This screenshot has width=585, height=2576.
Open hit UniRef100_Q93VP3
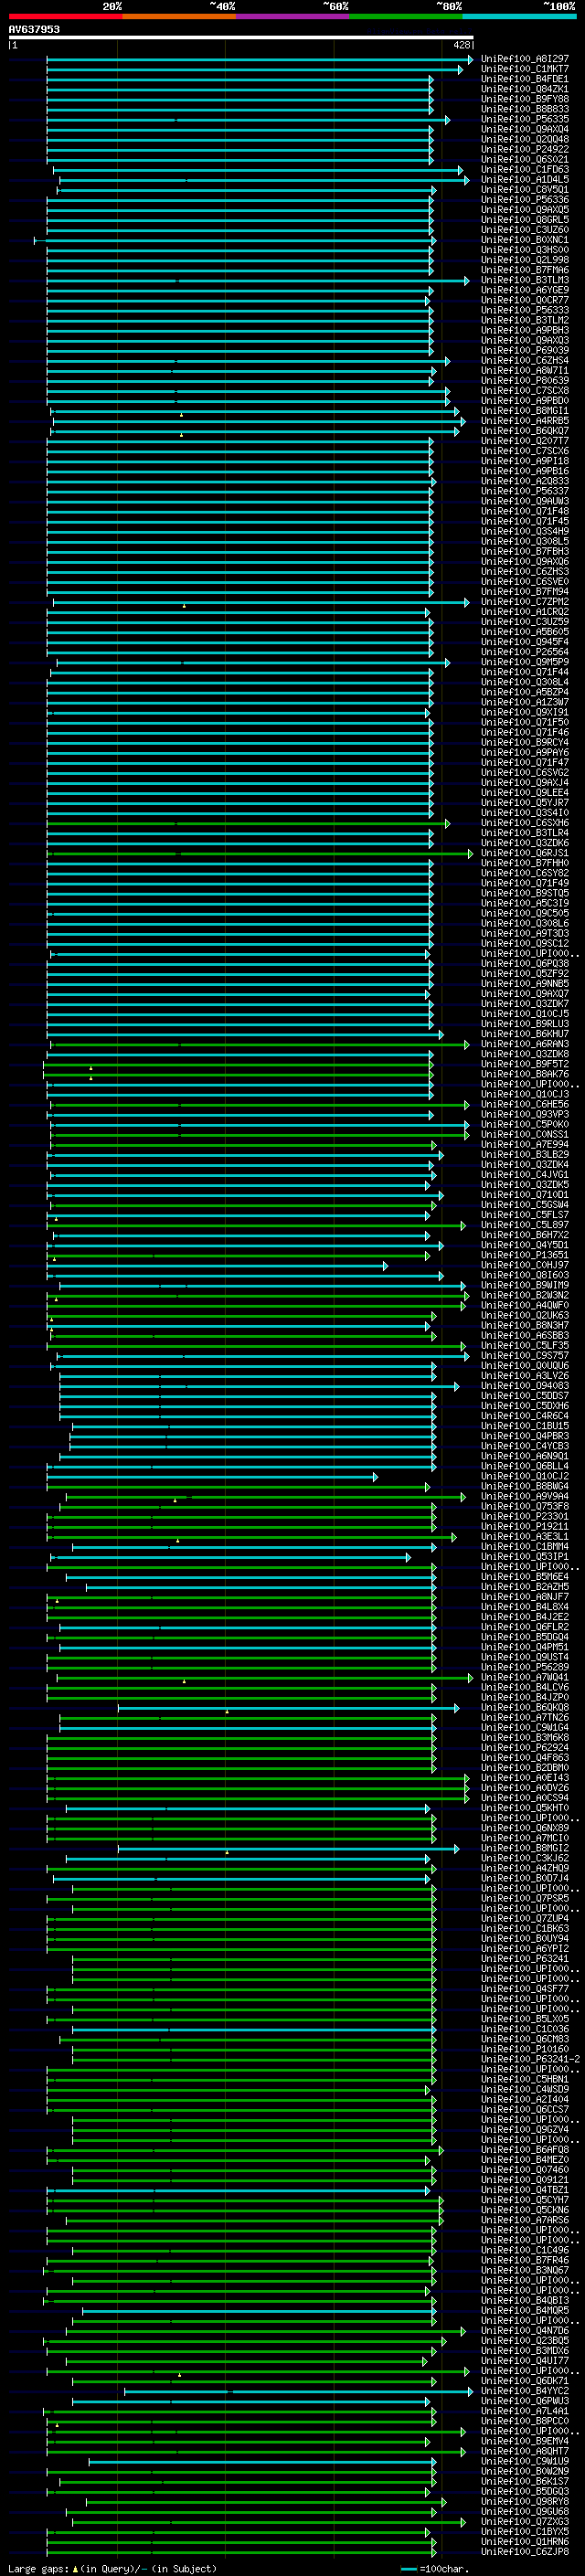[x=524, y=1114]
